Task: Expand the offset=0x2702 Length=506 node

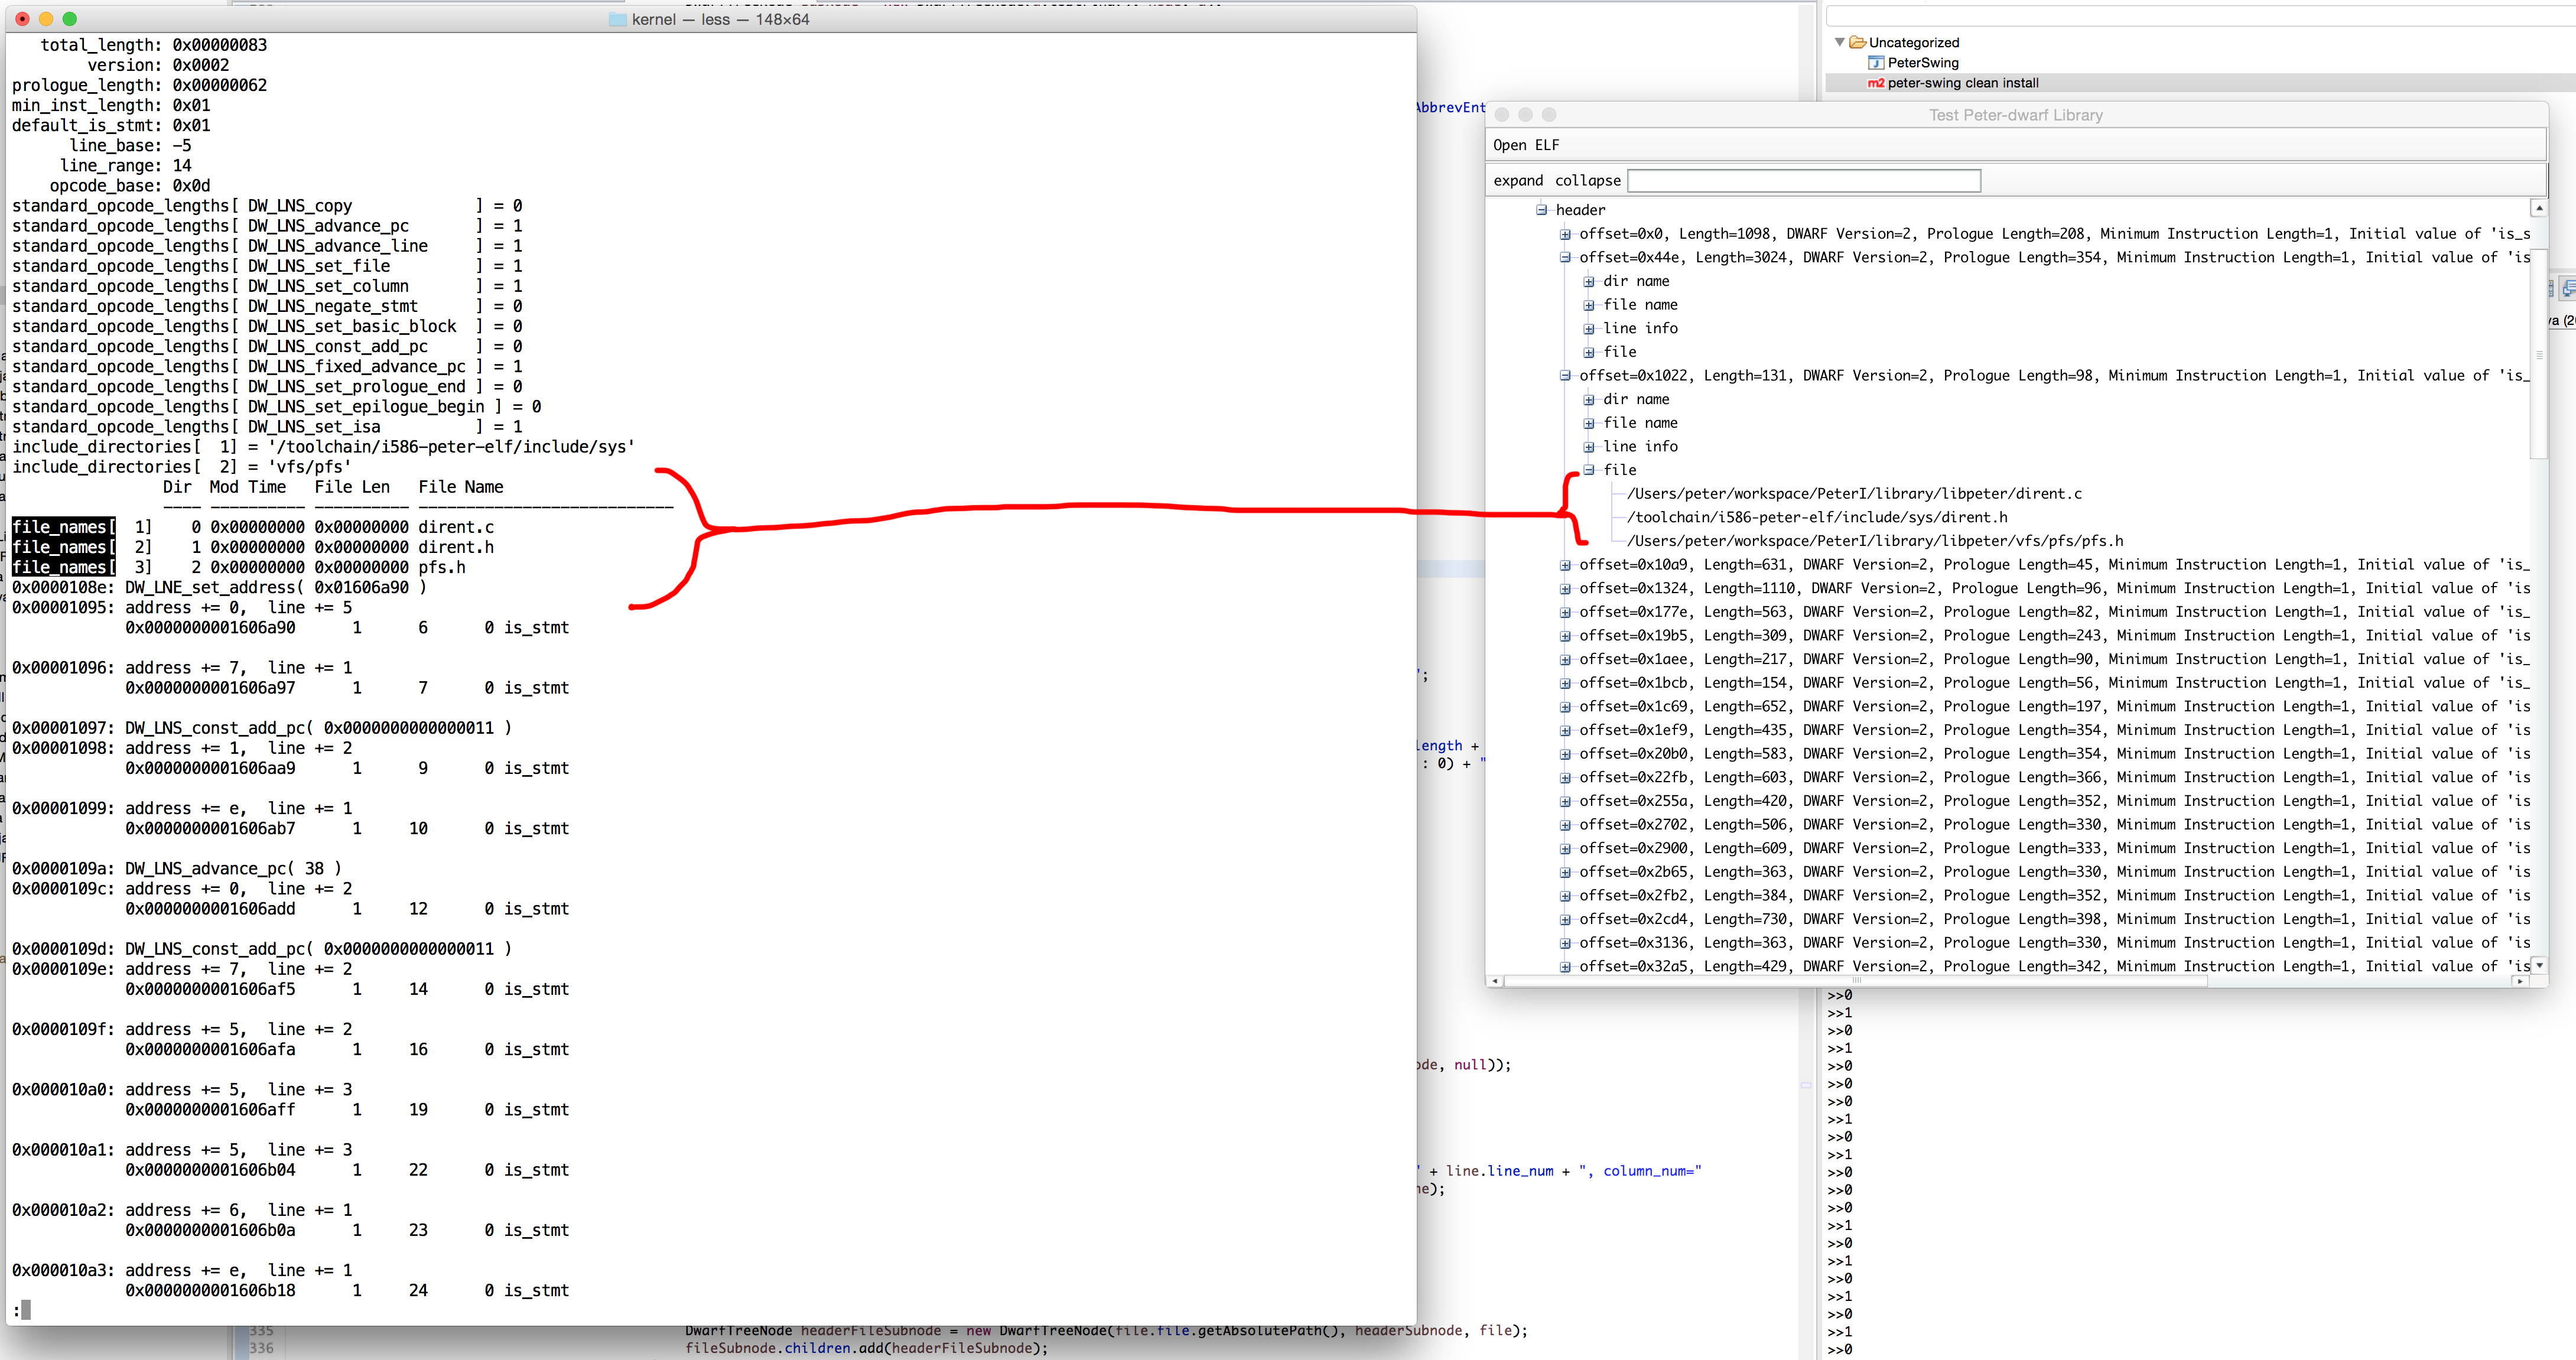Action: click(x=1565, y=825)
